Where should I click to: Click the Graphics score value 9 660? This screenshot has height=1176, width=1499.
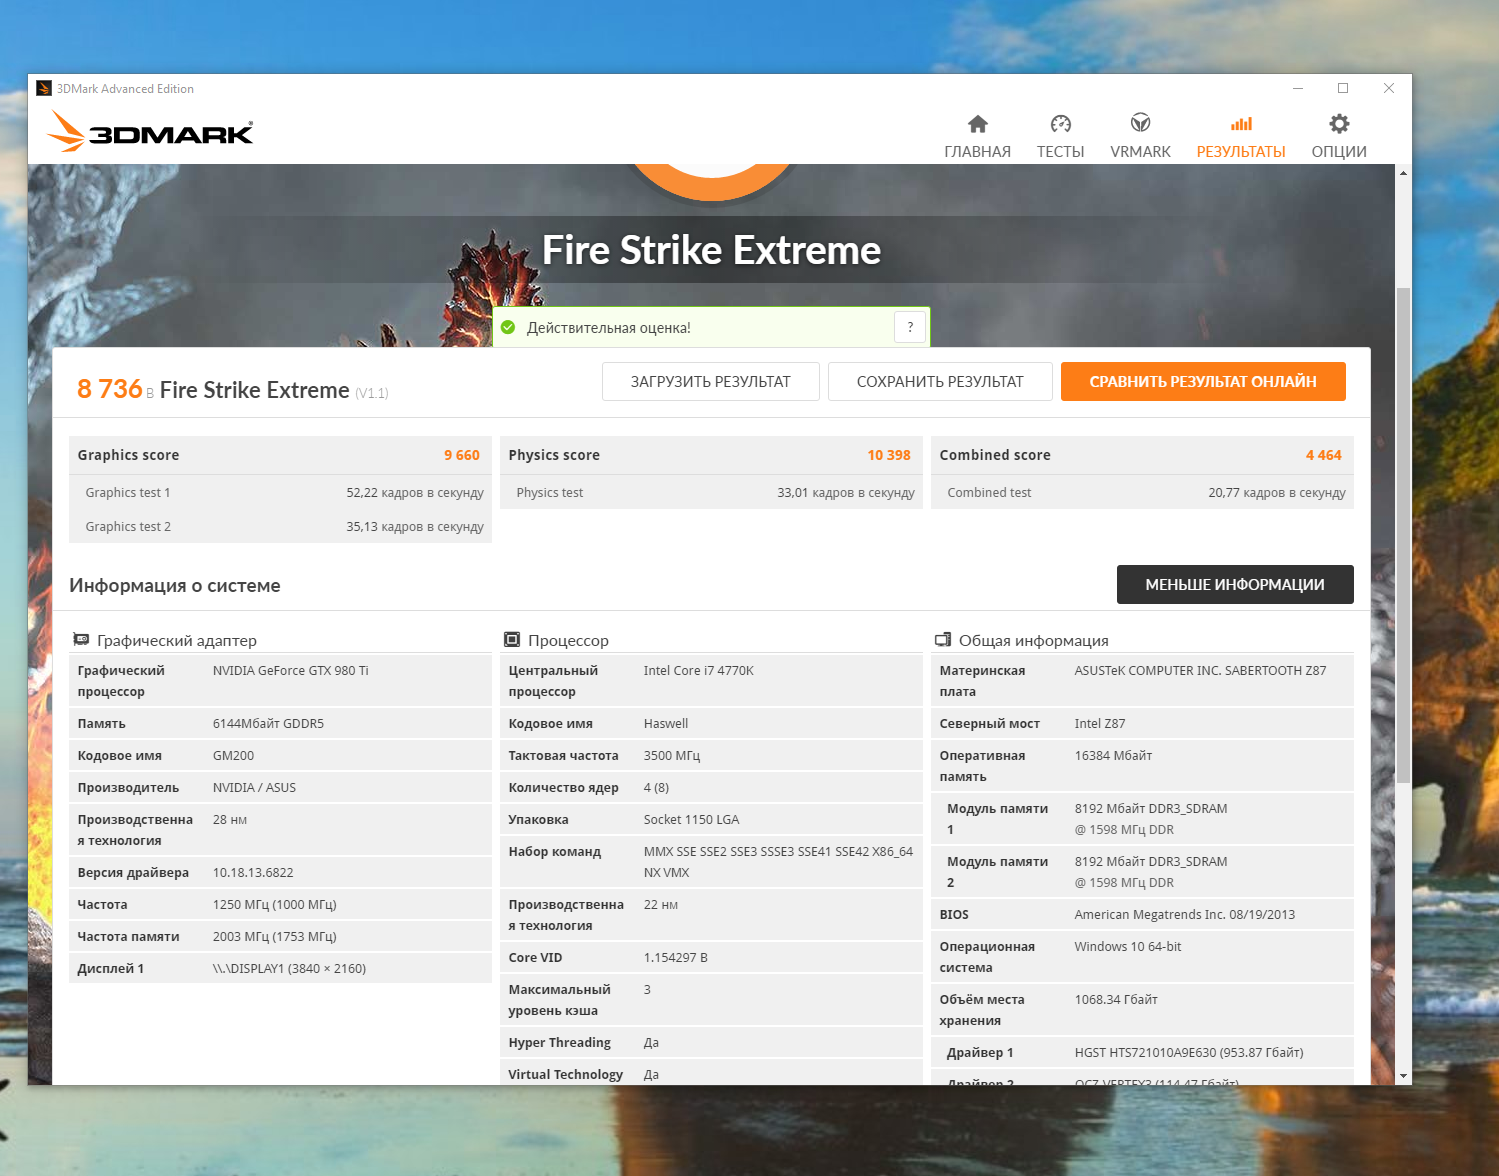point(462,455)
